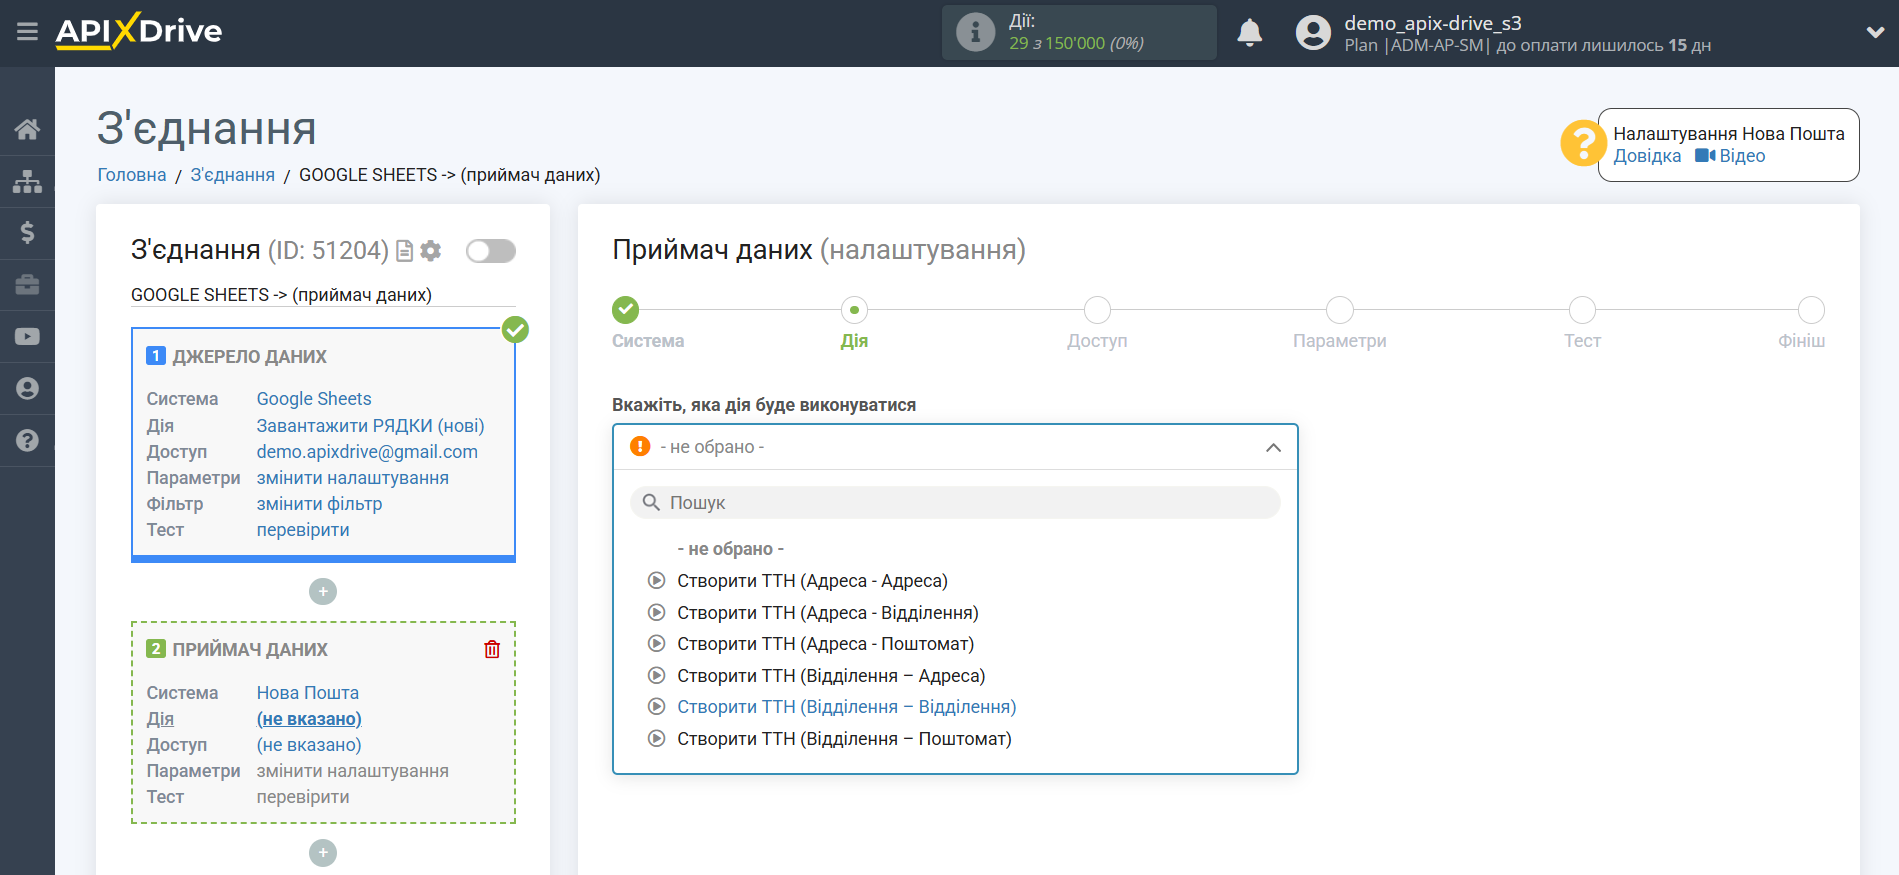
Task: Select Створити ТТН (Відділення – Відділення)
Action: click(846, 707)
